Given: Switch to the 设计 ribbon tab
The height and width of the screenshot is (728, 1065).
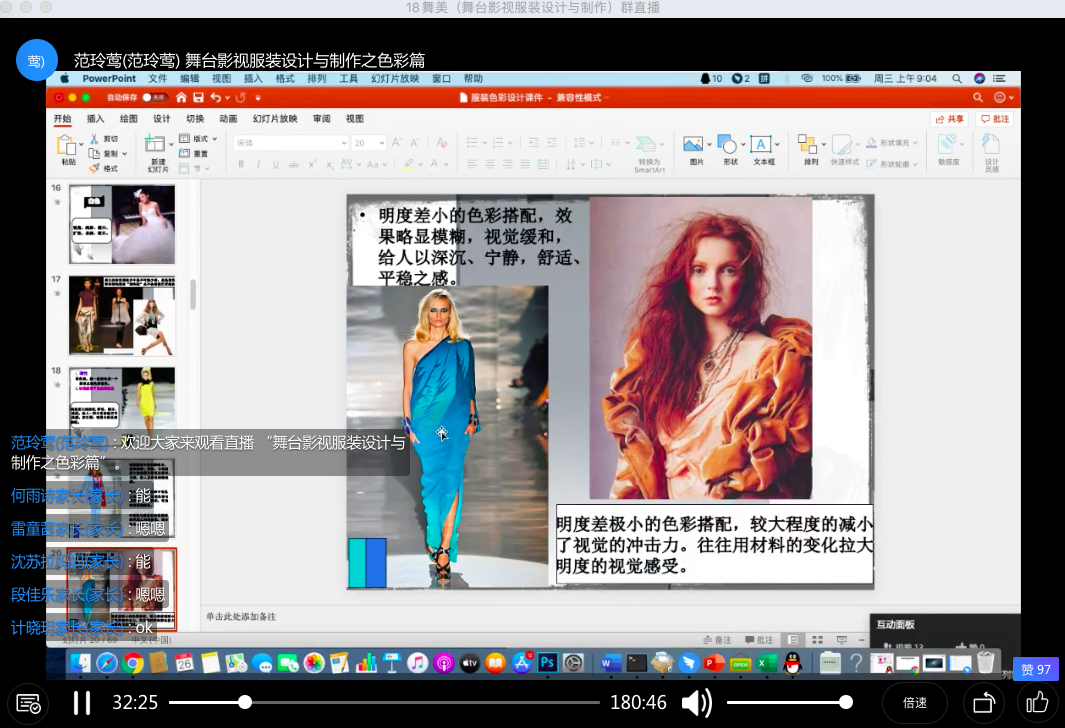Looking at the screenshot, I should (161, 119).
